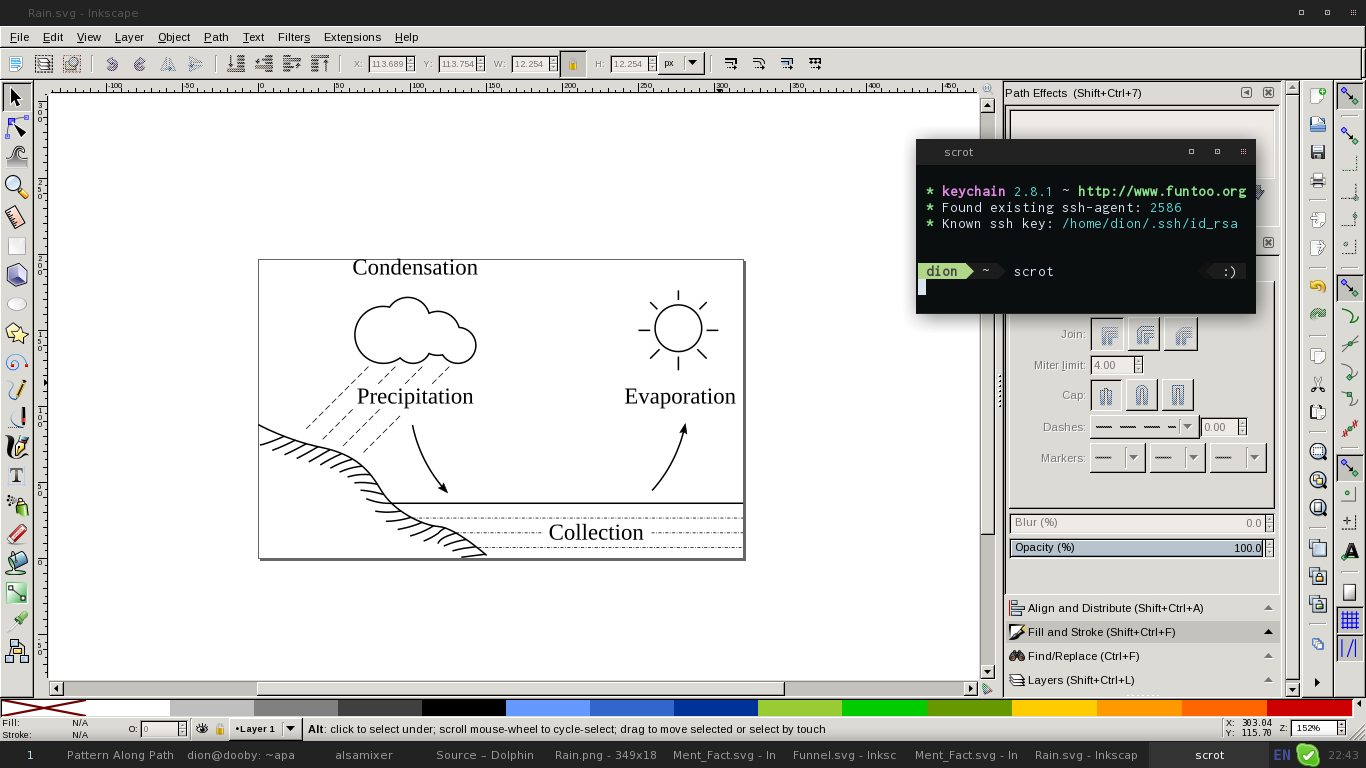The width and height of the screenshot is (1366, 768).
Task: Click the Fill and Stroke panel header
Action: click(1142, 632)
